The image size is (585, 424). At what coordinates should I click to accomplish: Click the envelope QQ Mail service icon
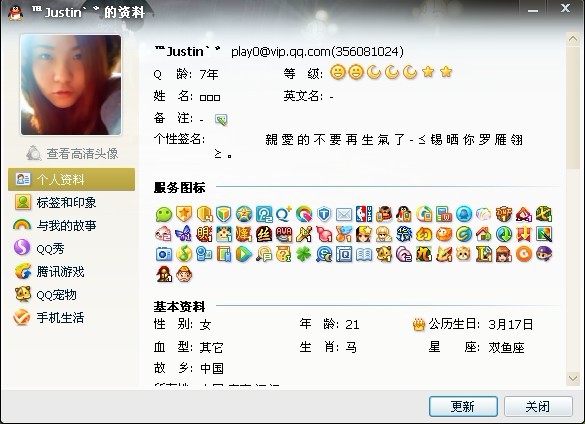pos(344,214)
